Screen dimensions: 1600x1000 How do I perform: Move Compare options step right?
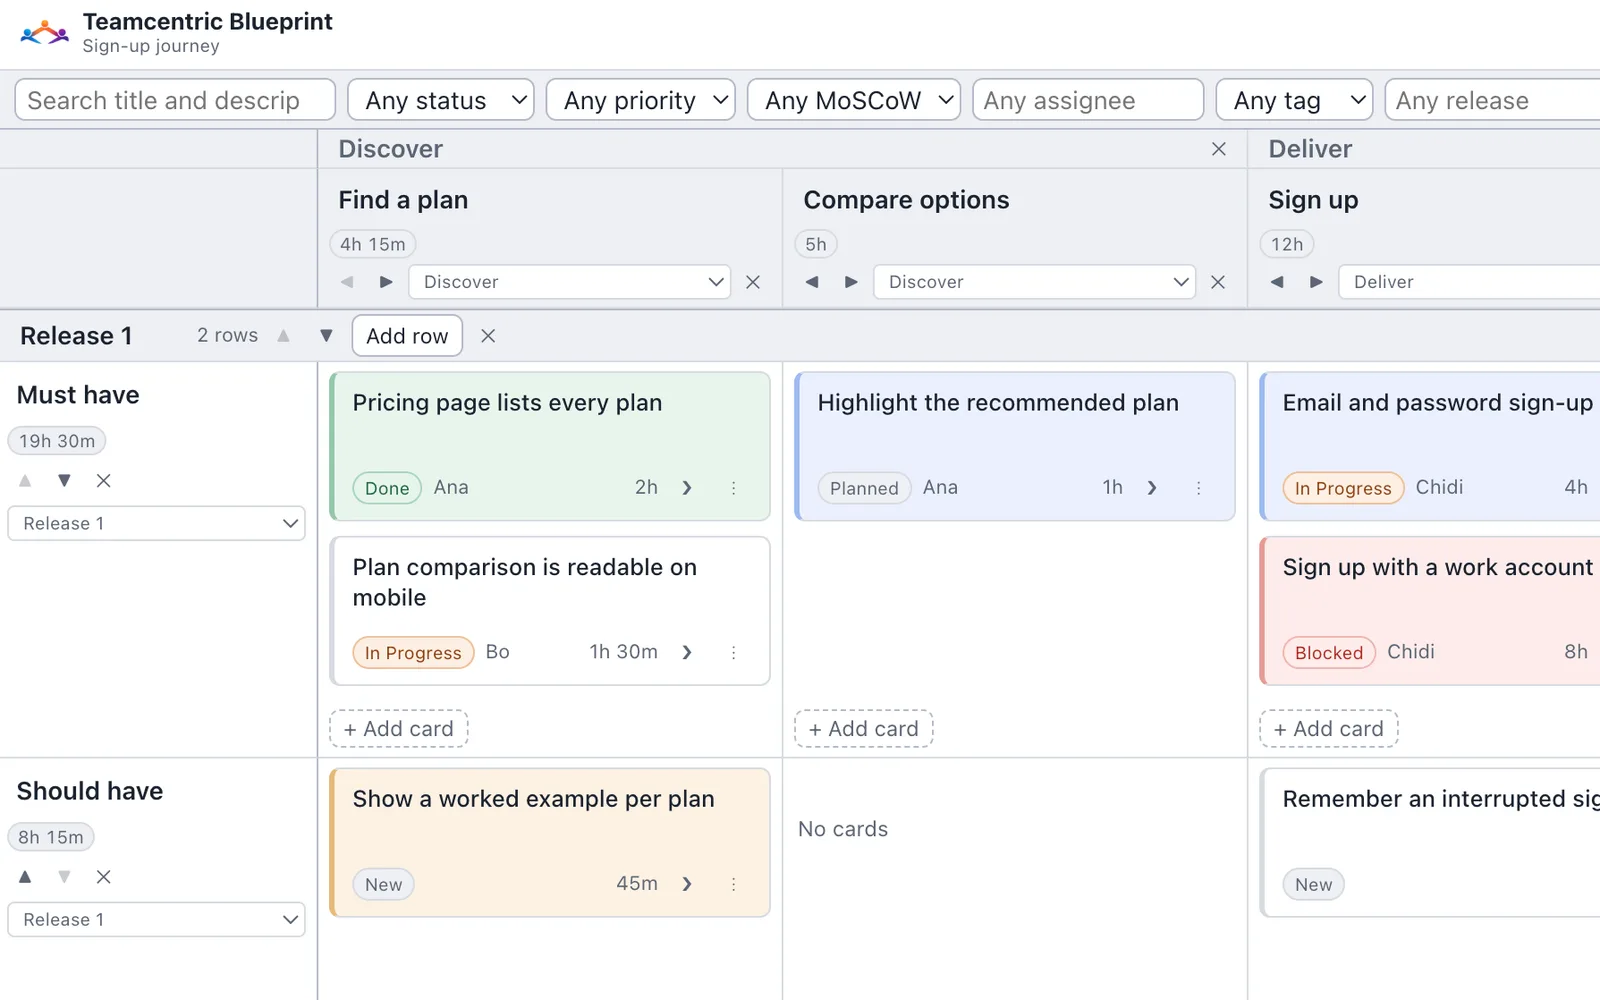[x=851, y=282]
